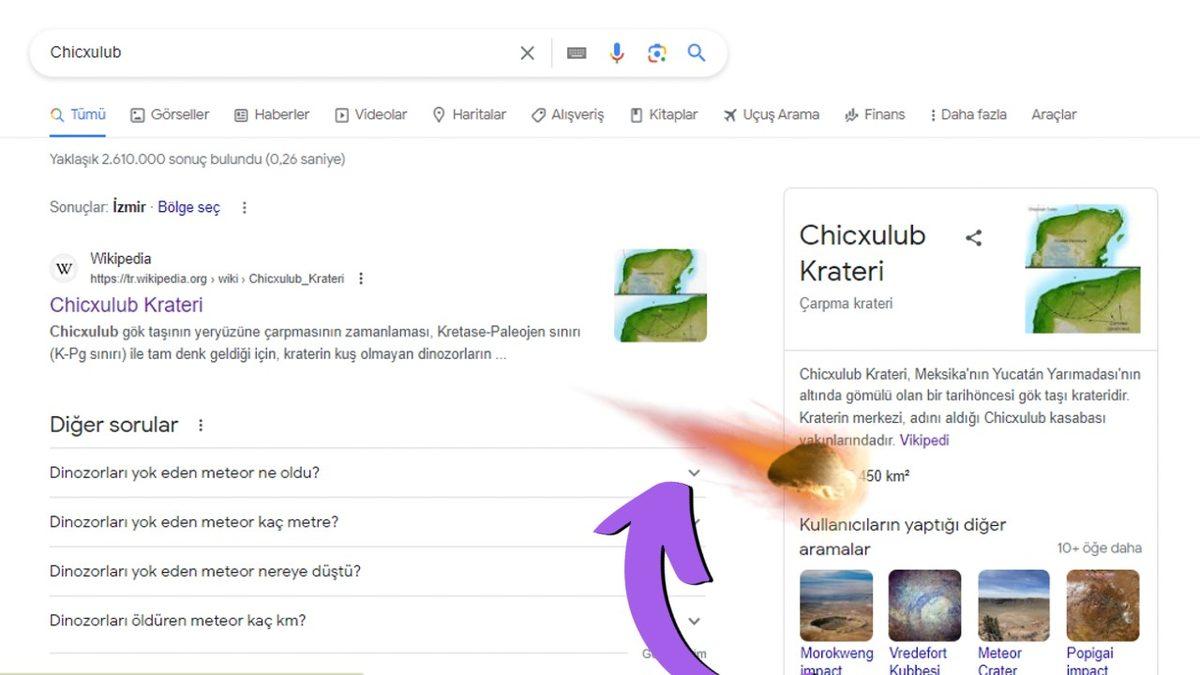Click inside the search input field
Image resolution: width=1200 pixels, height=675 pixels.
click(250, 52)
